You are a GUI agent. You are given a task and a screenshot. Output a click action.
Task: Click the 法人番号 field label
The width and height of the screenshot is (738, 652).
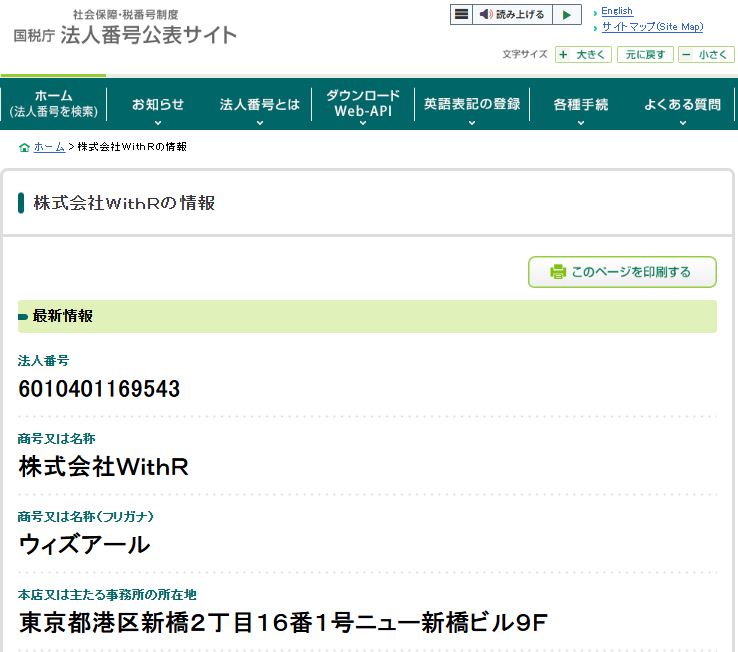pos(43,361)
